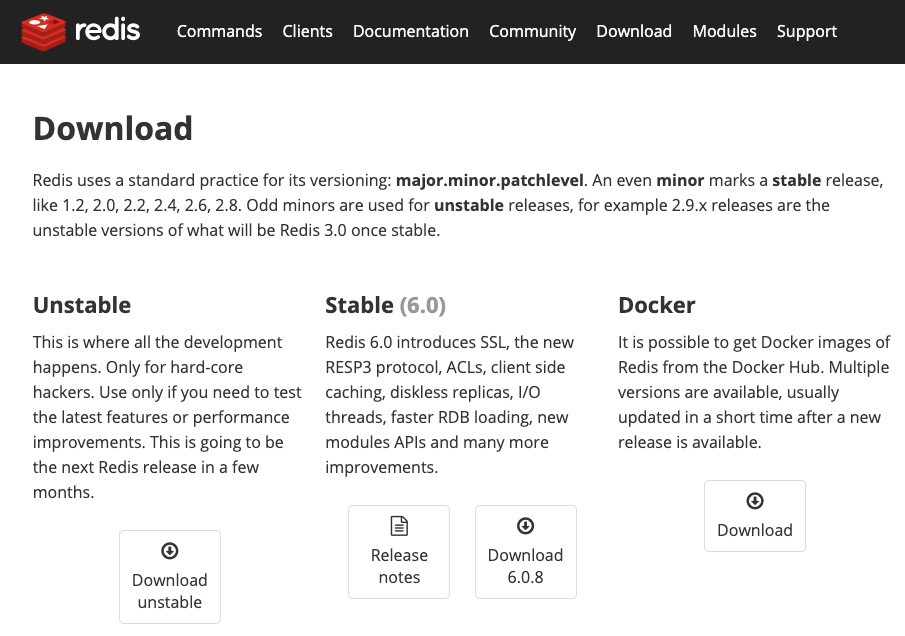The height and width of the screenshot is (636, 905).
Task: Navigate to the Support page
Action: click(808, 31)
